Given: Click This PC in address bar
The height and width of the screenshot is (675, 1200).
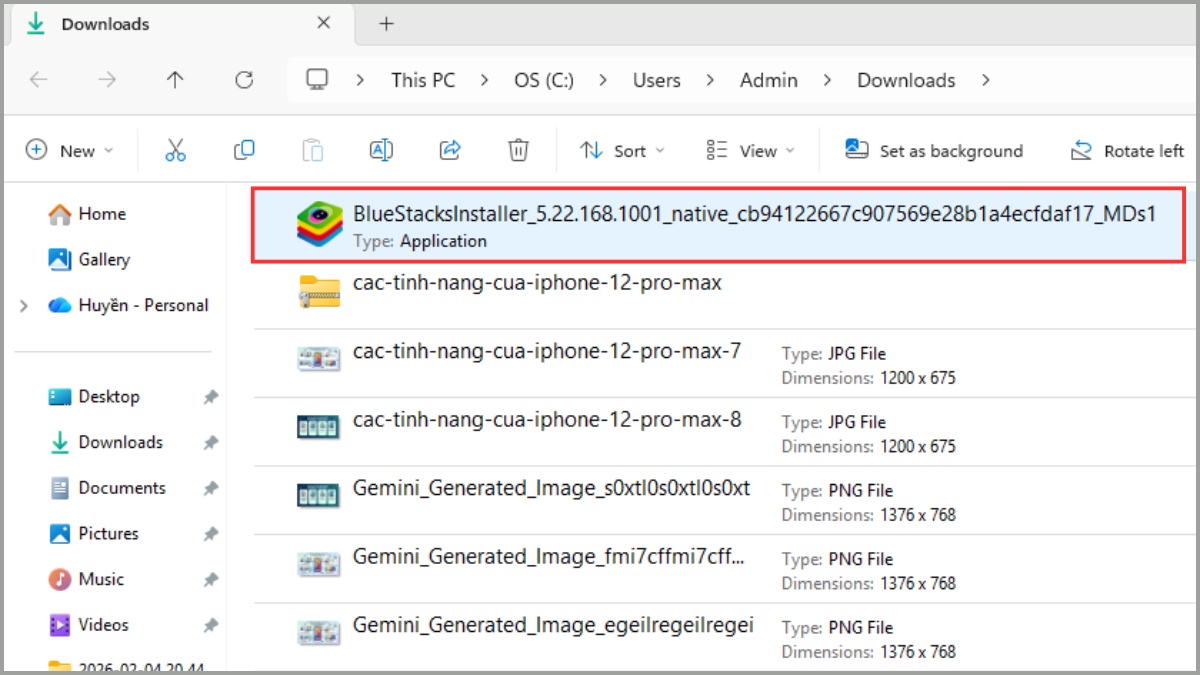Looking at the screenshot, I should coord(423,80).
